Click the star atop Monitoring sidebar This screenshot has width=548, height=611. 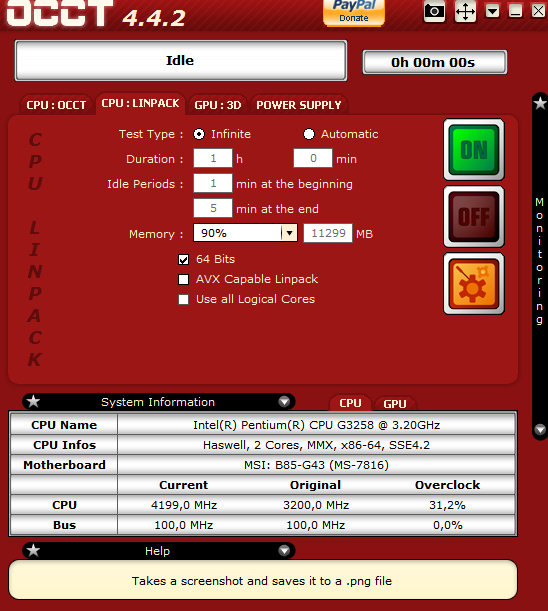tap(540, 104)
